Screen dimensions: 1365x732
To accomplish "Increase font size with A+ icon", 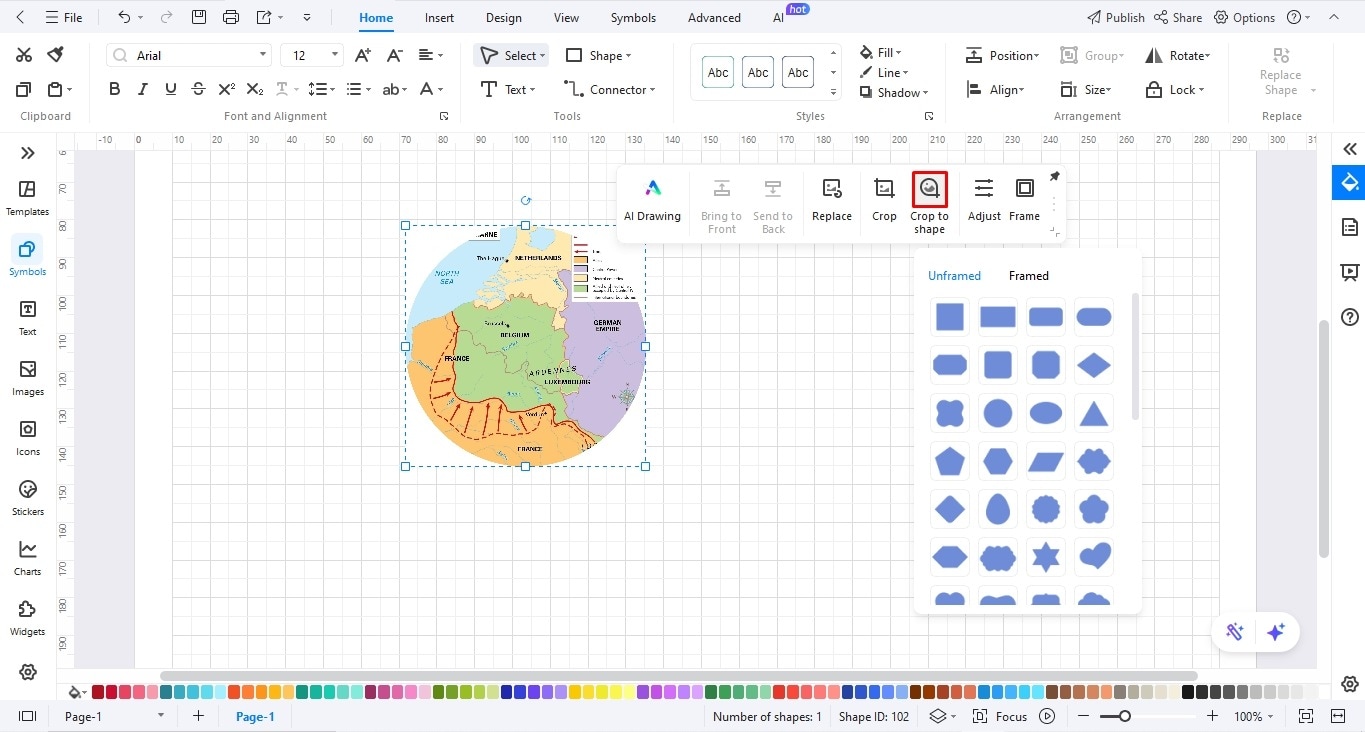I will pyautogui.click(x=364, y=55).
